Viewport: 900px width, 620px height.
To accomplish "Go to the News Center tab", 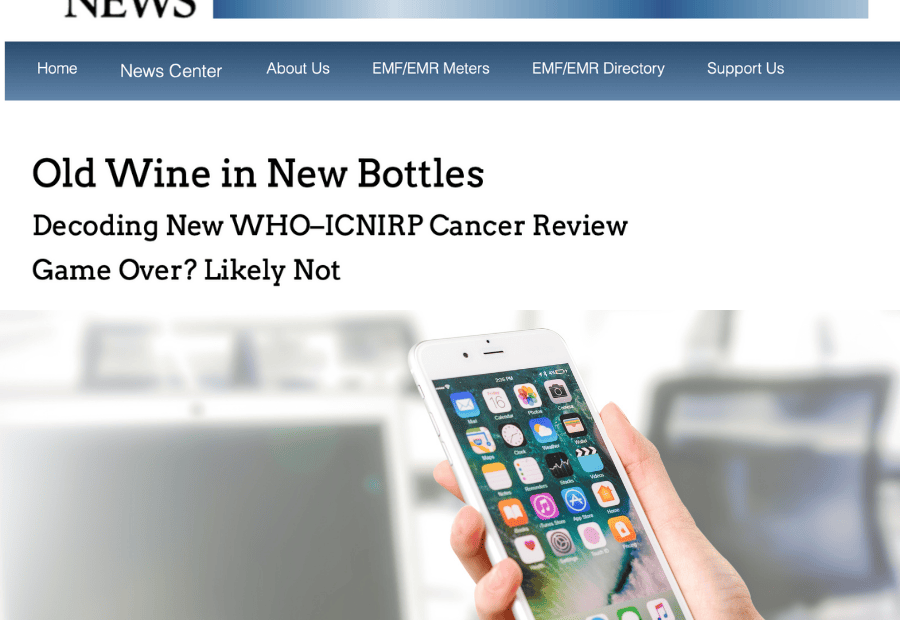I will point(170,71).
